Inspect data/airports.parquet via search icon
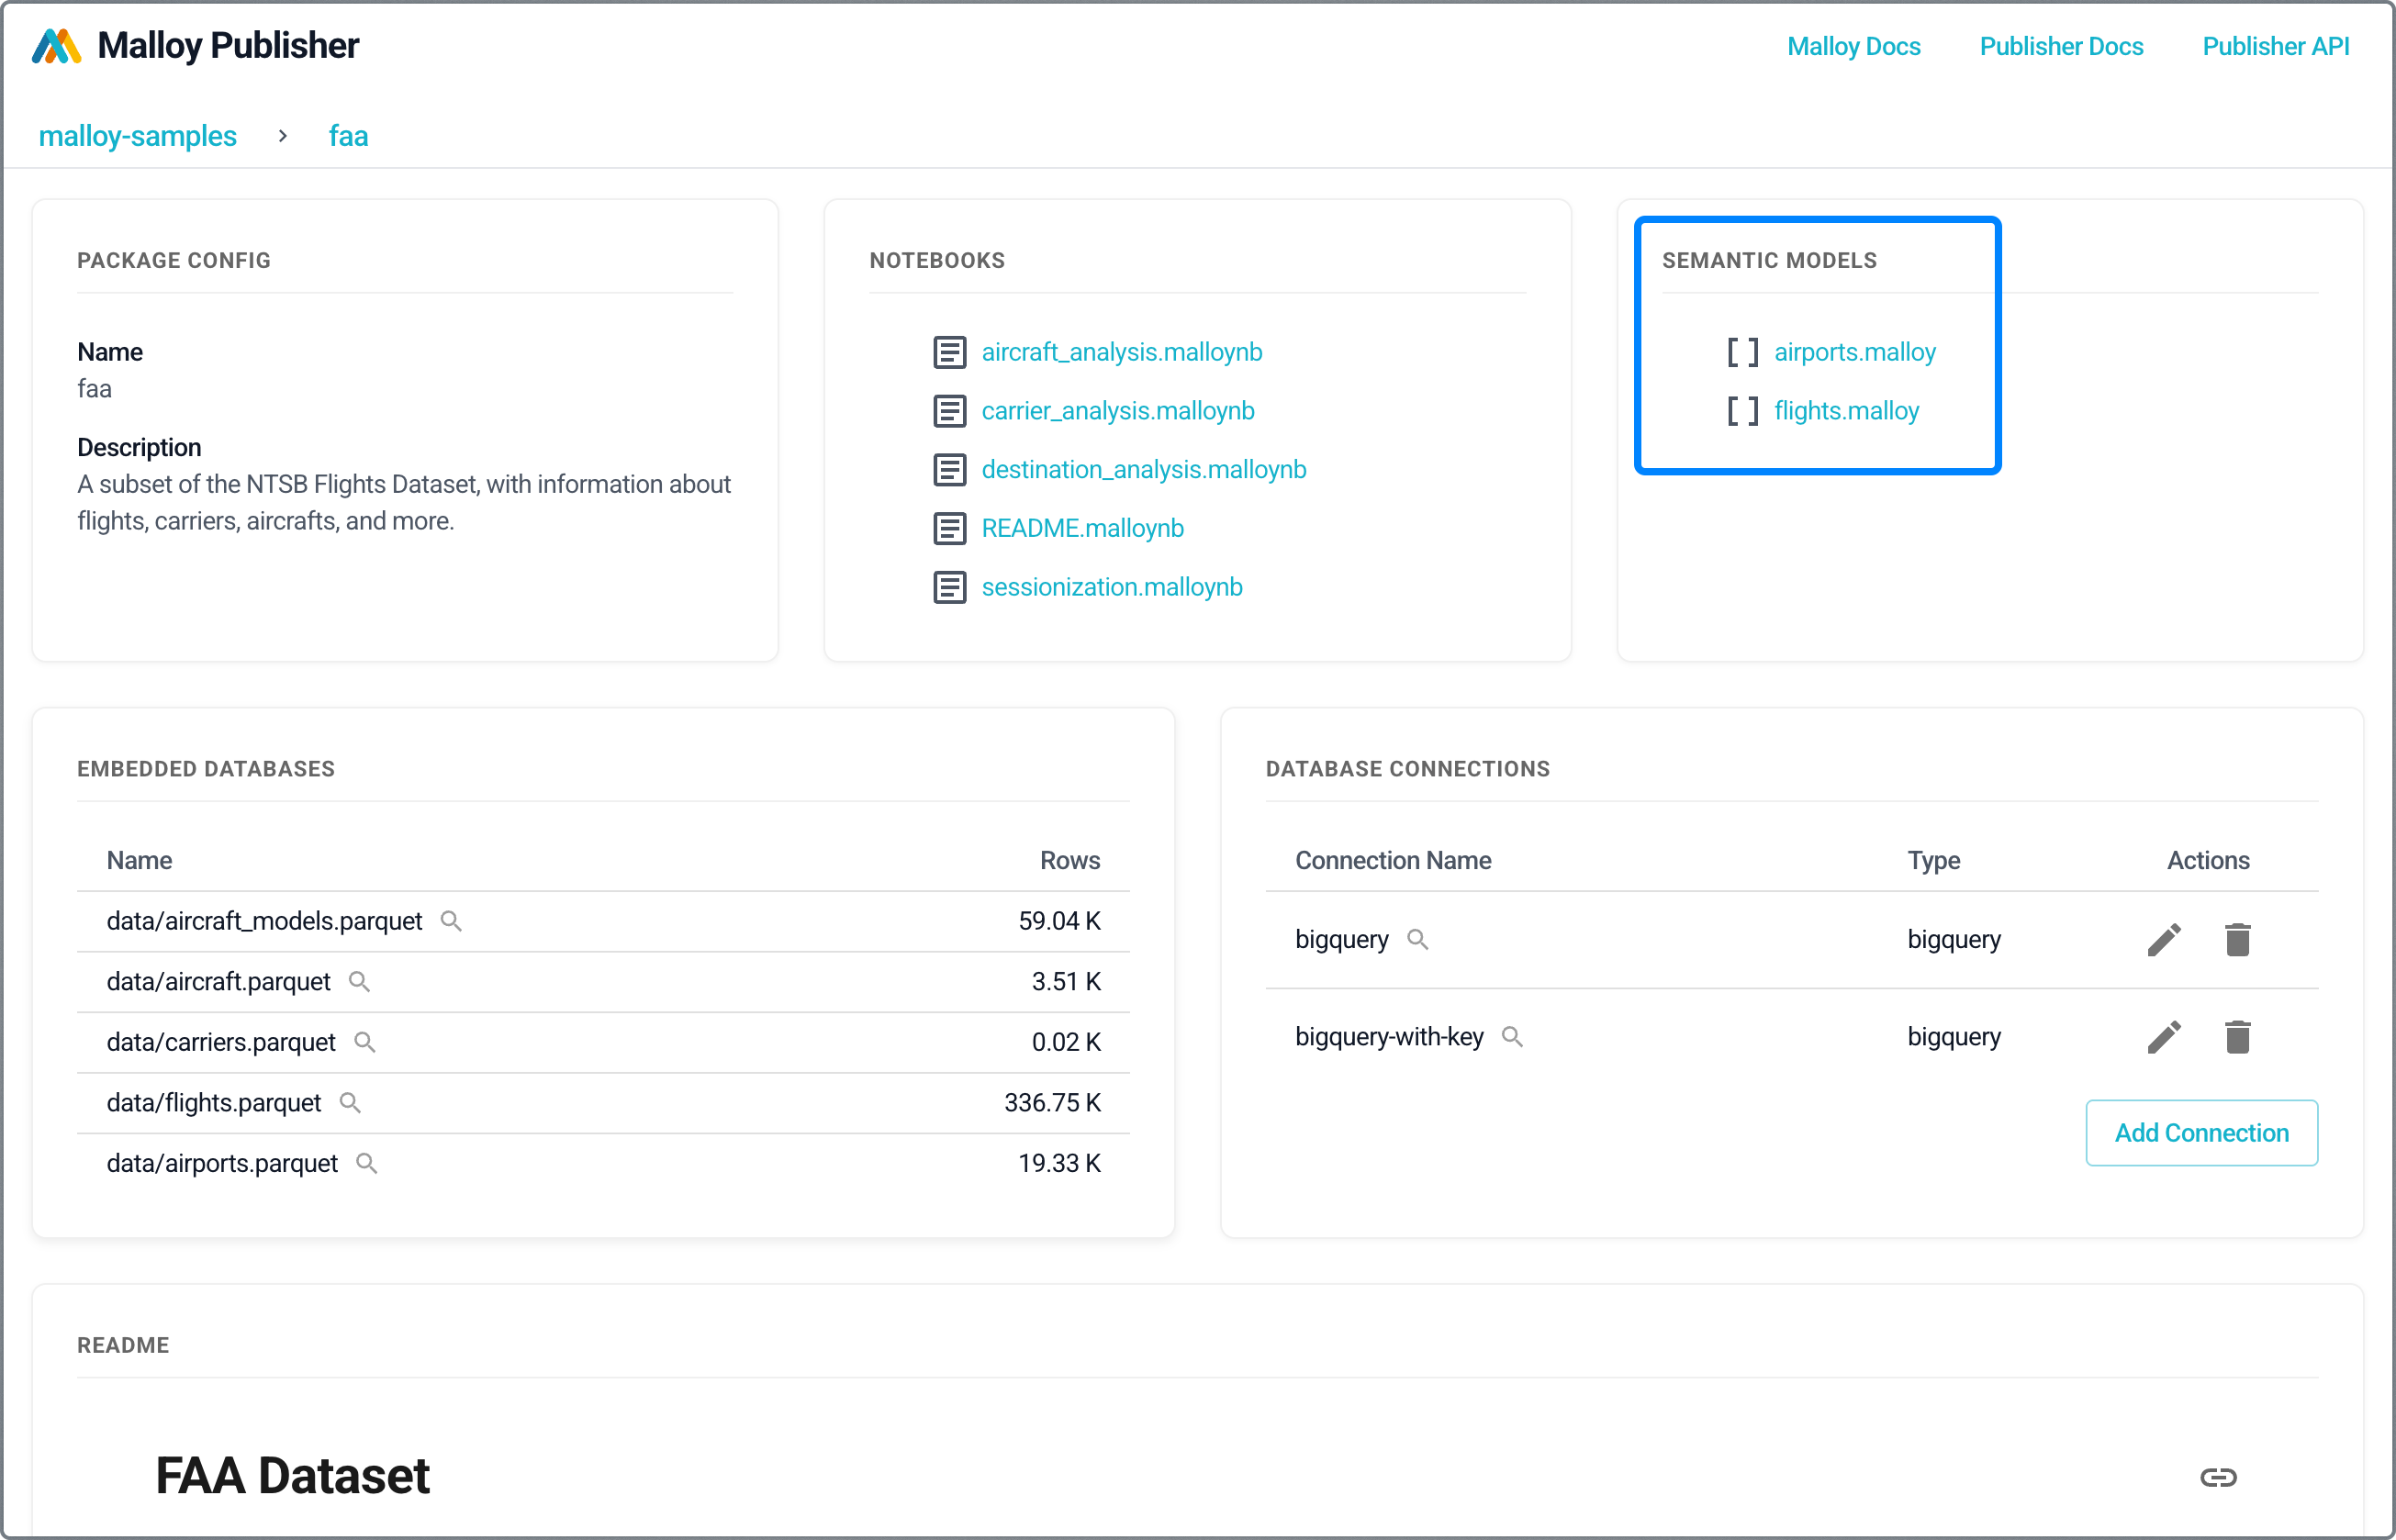The height and width of the screenshot is (1540, 2396). tap(367, 1164)
